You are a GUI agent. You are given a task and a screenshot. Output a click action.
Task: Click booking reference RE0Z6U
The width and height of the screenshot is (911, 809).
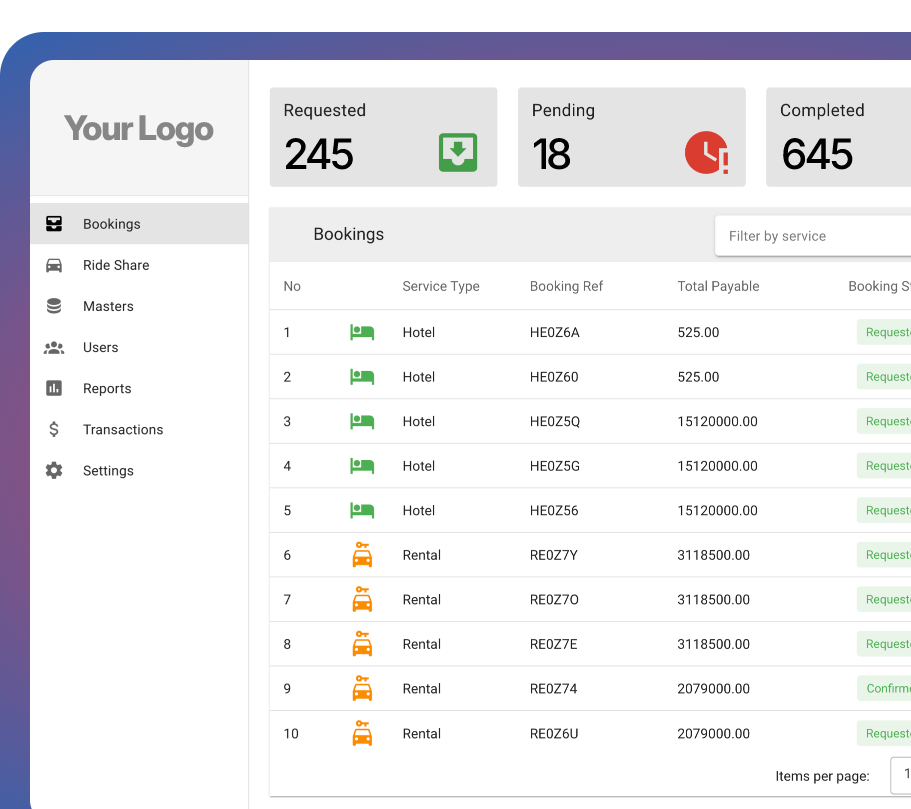click(x=554, y=733)
